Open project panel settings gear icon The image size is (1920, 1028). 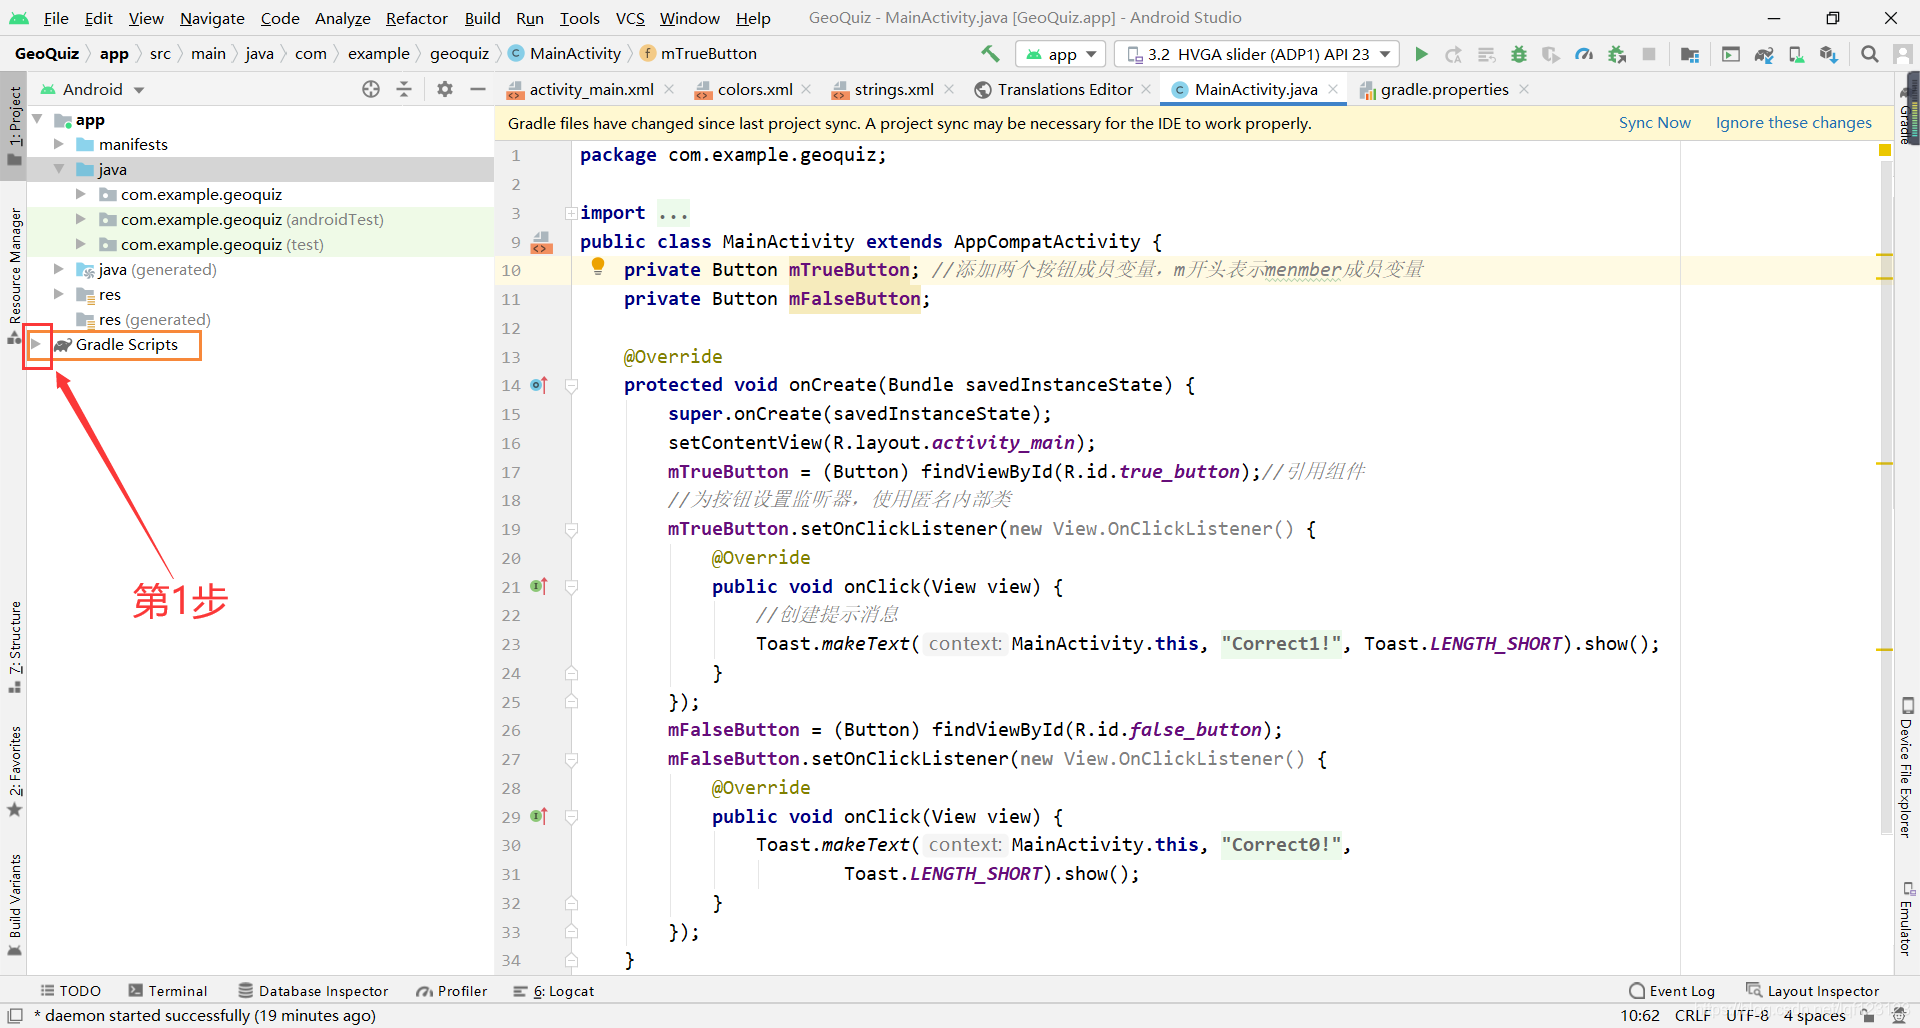[445, 89]
